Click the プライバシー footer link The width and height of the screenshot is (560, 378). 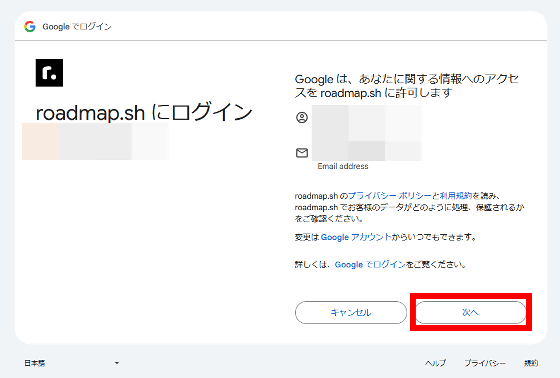pos(485,363)
